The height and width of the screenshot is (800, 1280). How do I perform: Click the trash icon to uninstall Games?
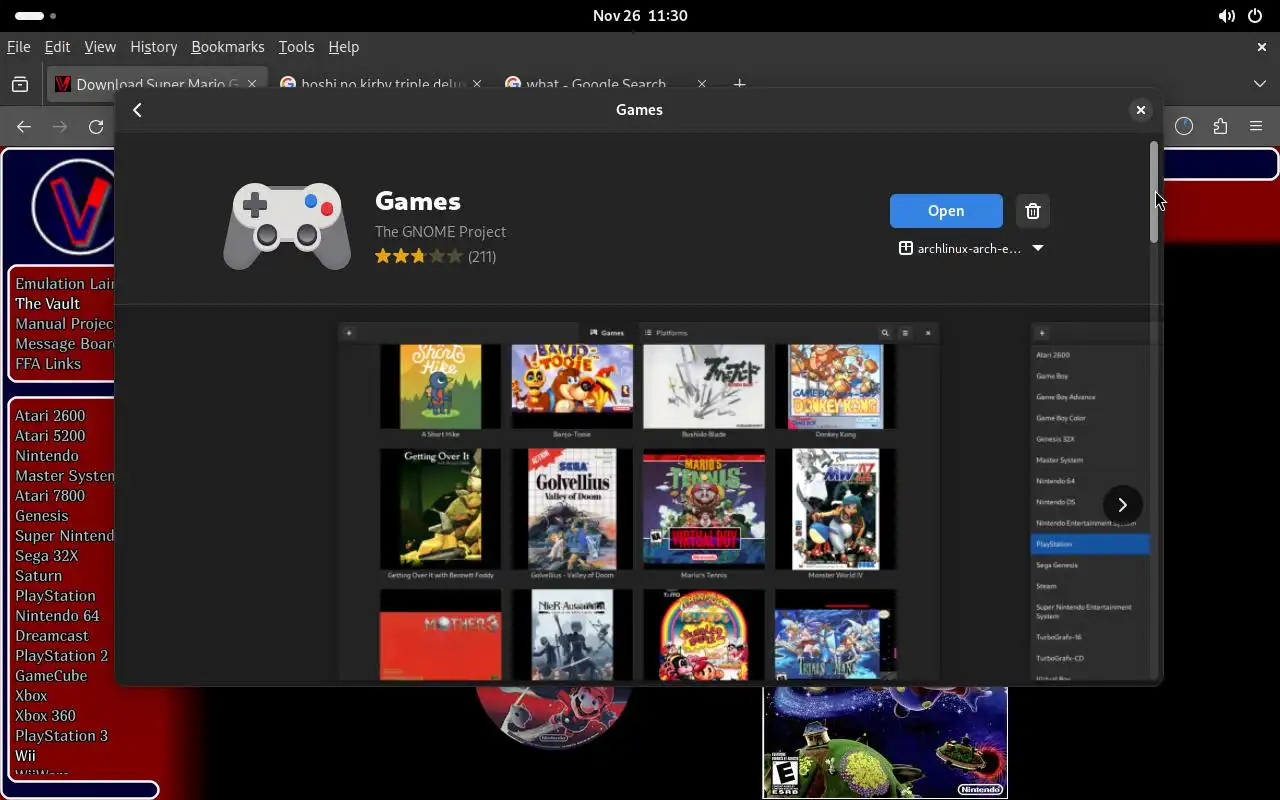(x=1033, y=211)
